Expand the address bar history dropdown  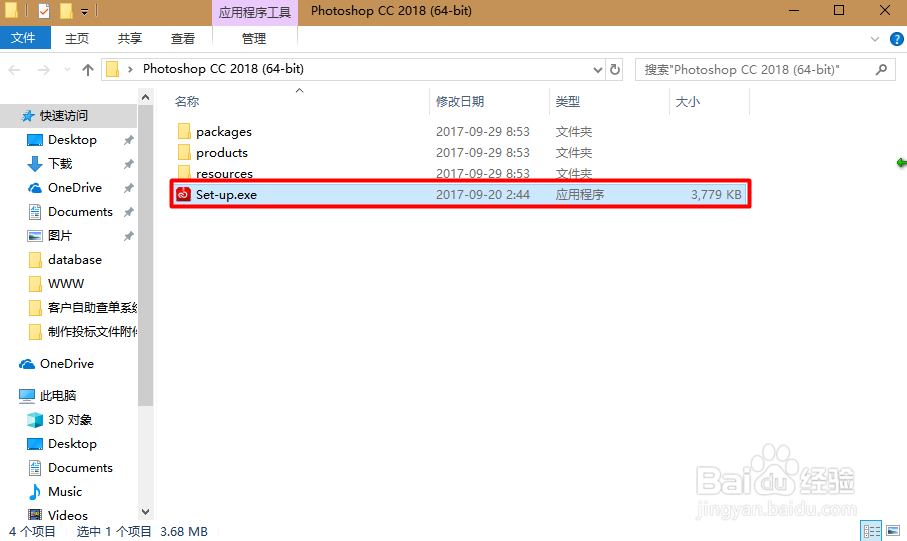pos(598,70)
